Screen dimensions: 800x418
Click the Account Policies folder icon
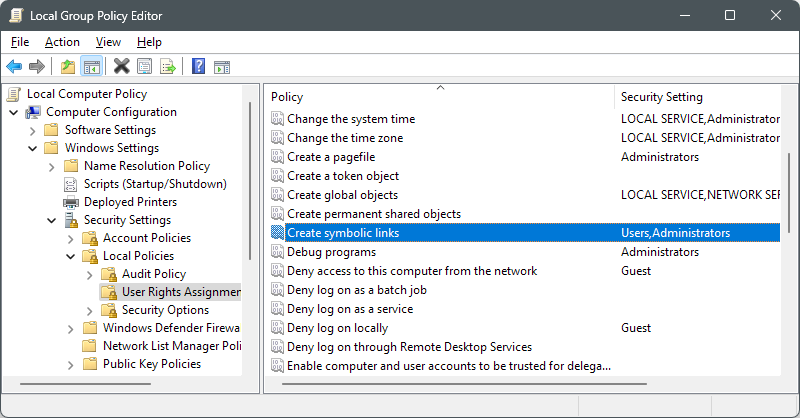click(90, 238)
